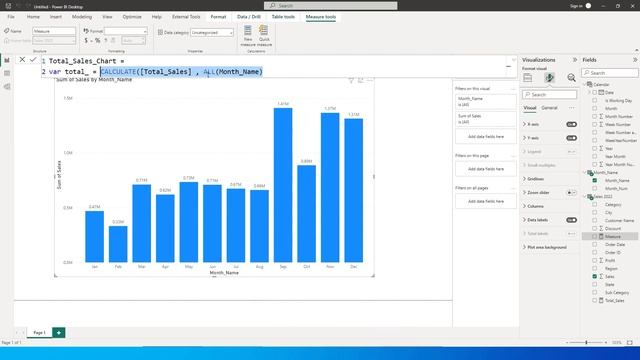Screen dimensions: 640x360
Task: Collapse the Fields pane arrows
Action: [635, 60]
